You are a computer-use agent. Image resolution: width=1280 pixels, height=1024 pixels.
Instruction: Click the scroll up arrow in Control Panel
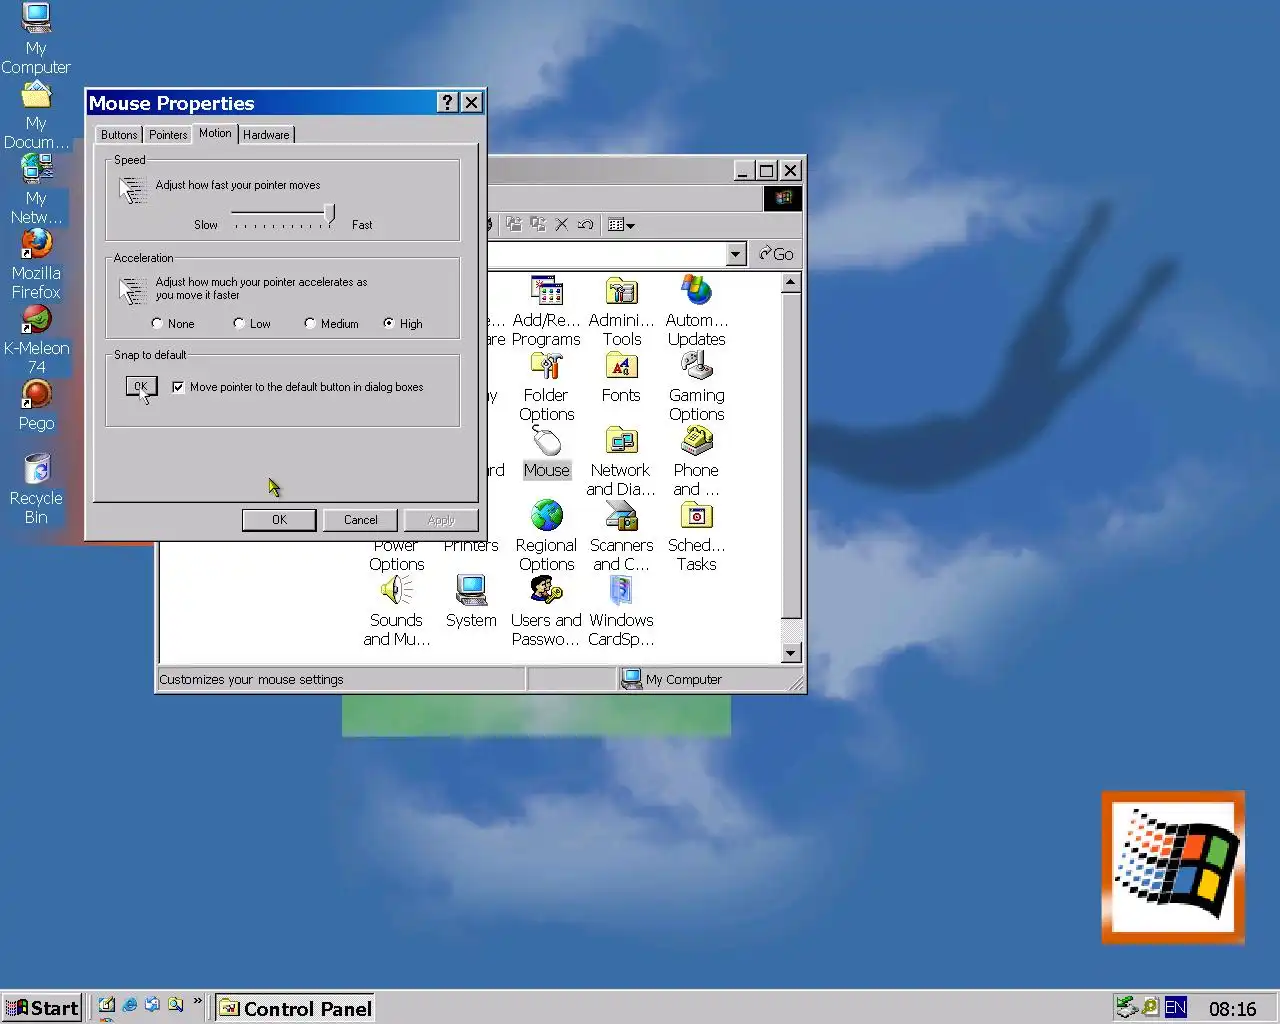click(x=791, y=282)
